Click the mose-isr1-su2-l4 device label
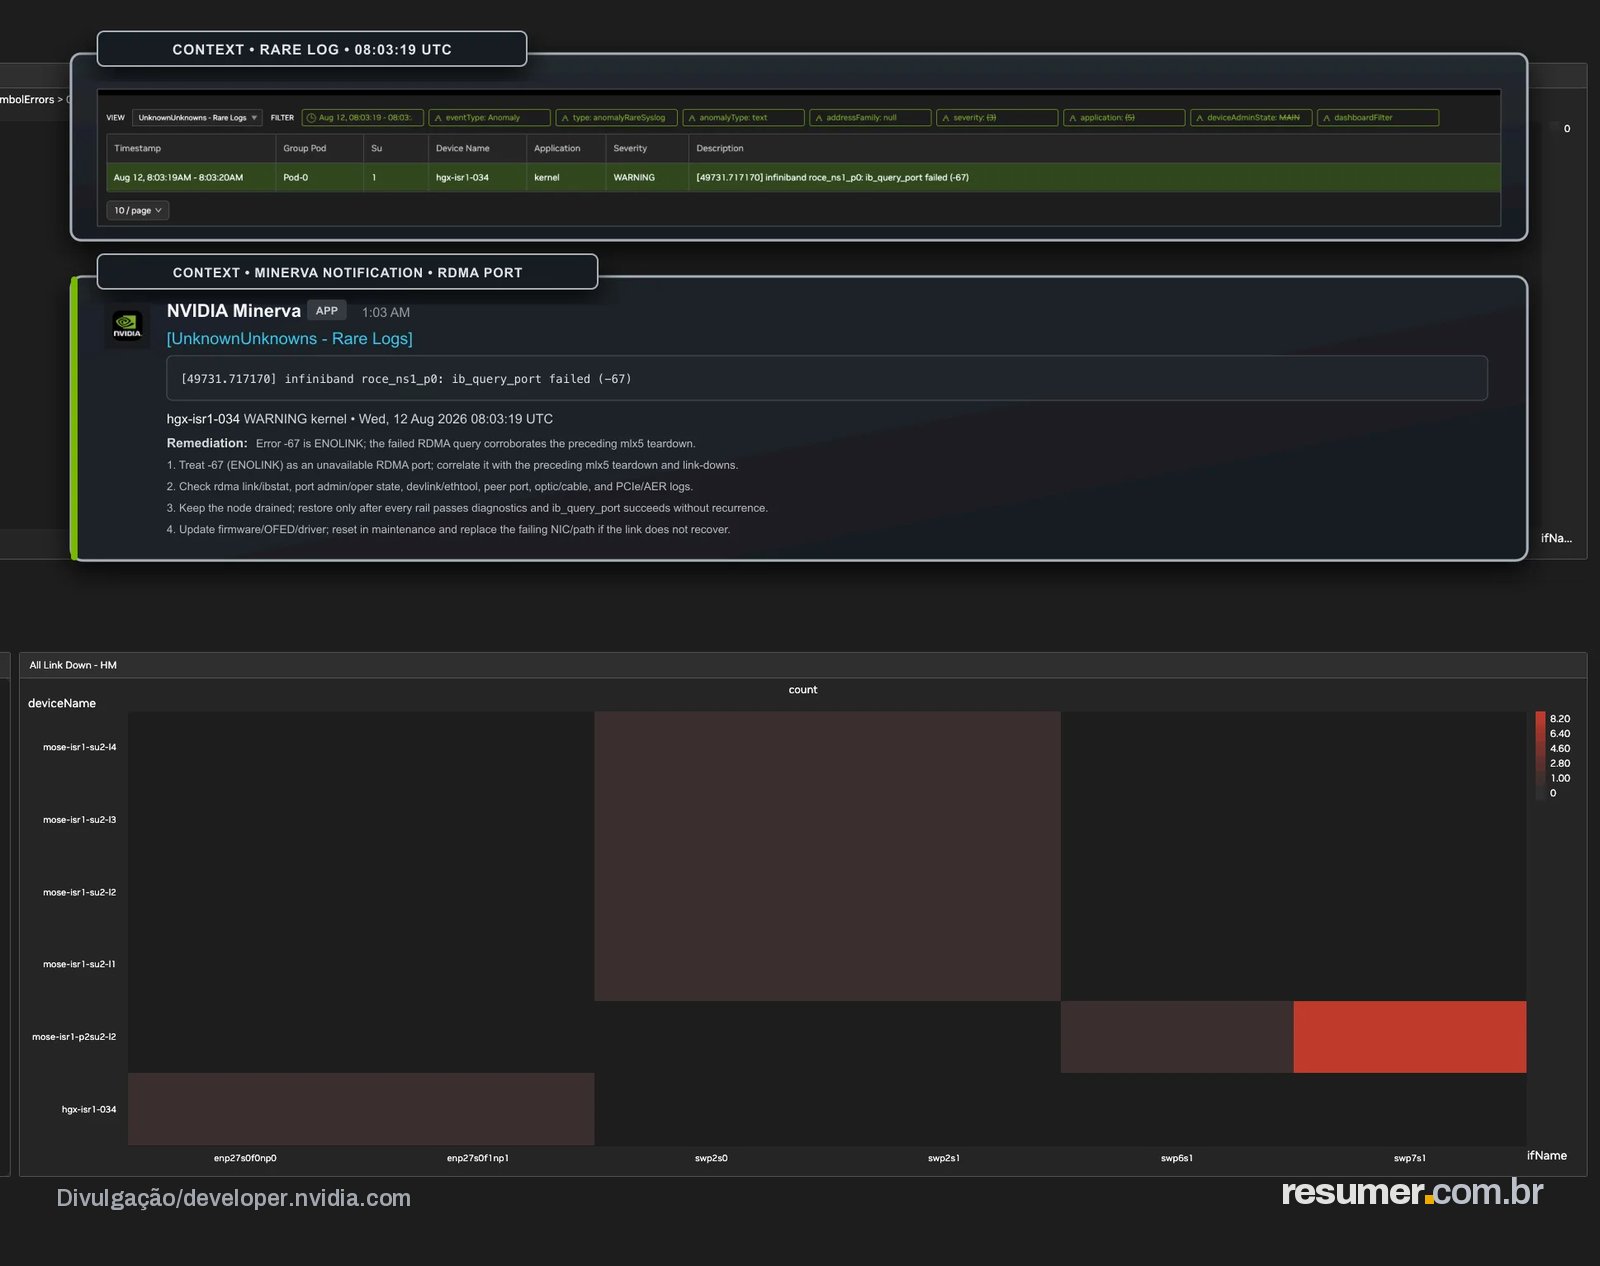The image size is (1600, 1266). click(x=79, y=747)
